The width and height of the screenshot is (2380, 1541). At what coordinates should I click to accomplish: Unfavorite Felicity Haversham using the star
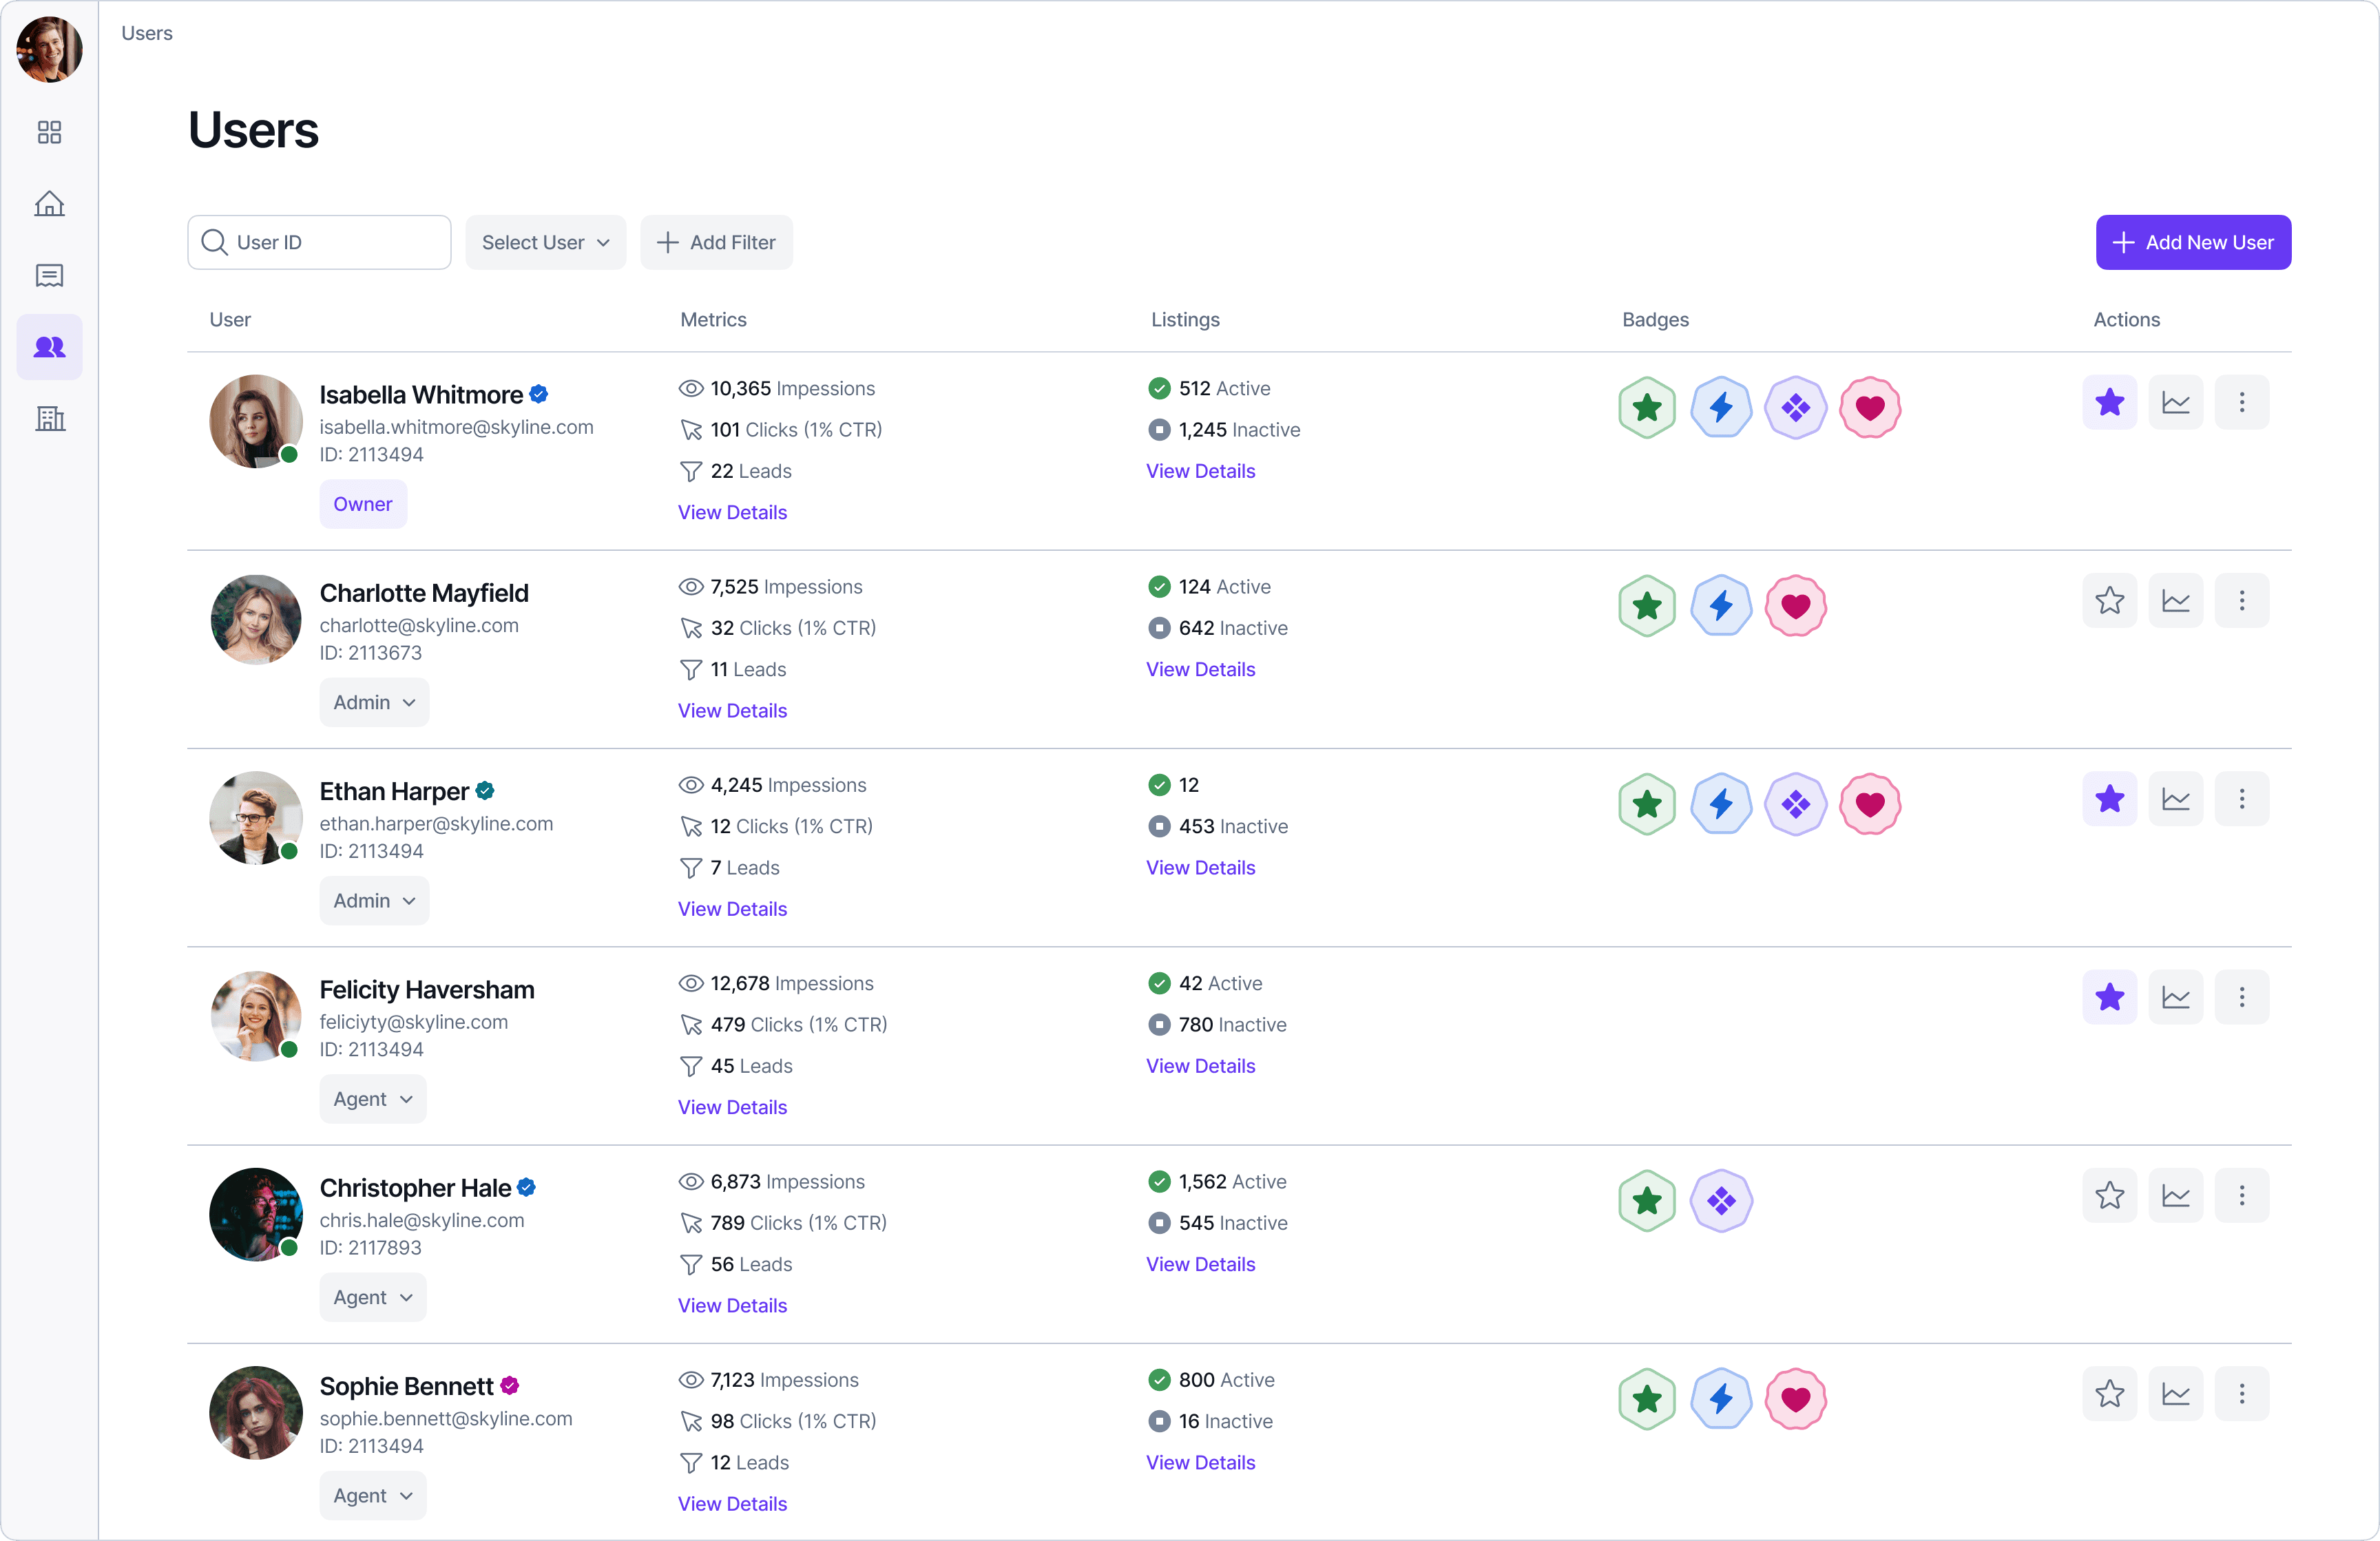(x=2109, y=997)
